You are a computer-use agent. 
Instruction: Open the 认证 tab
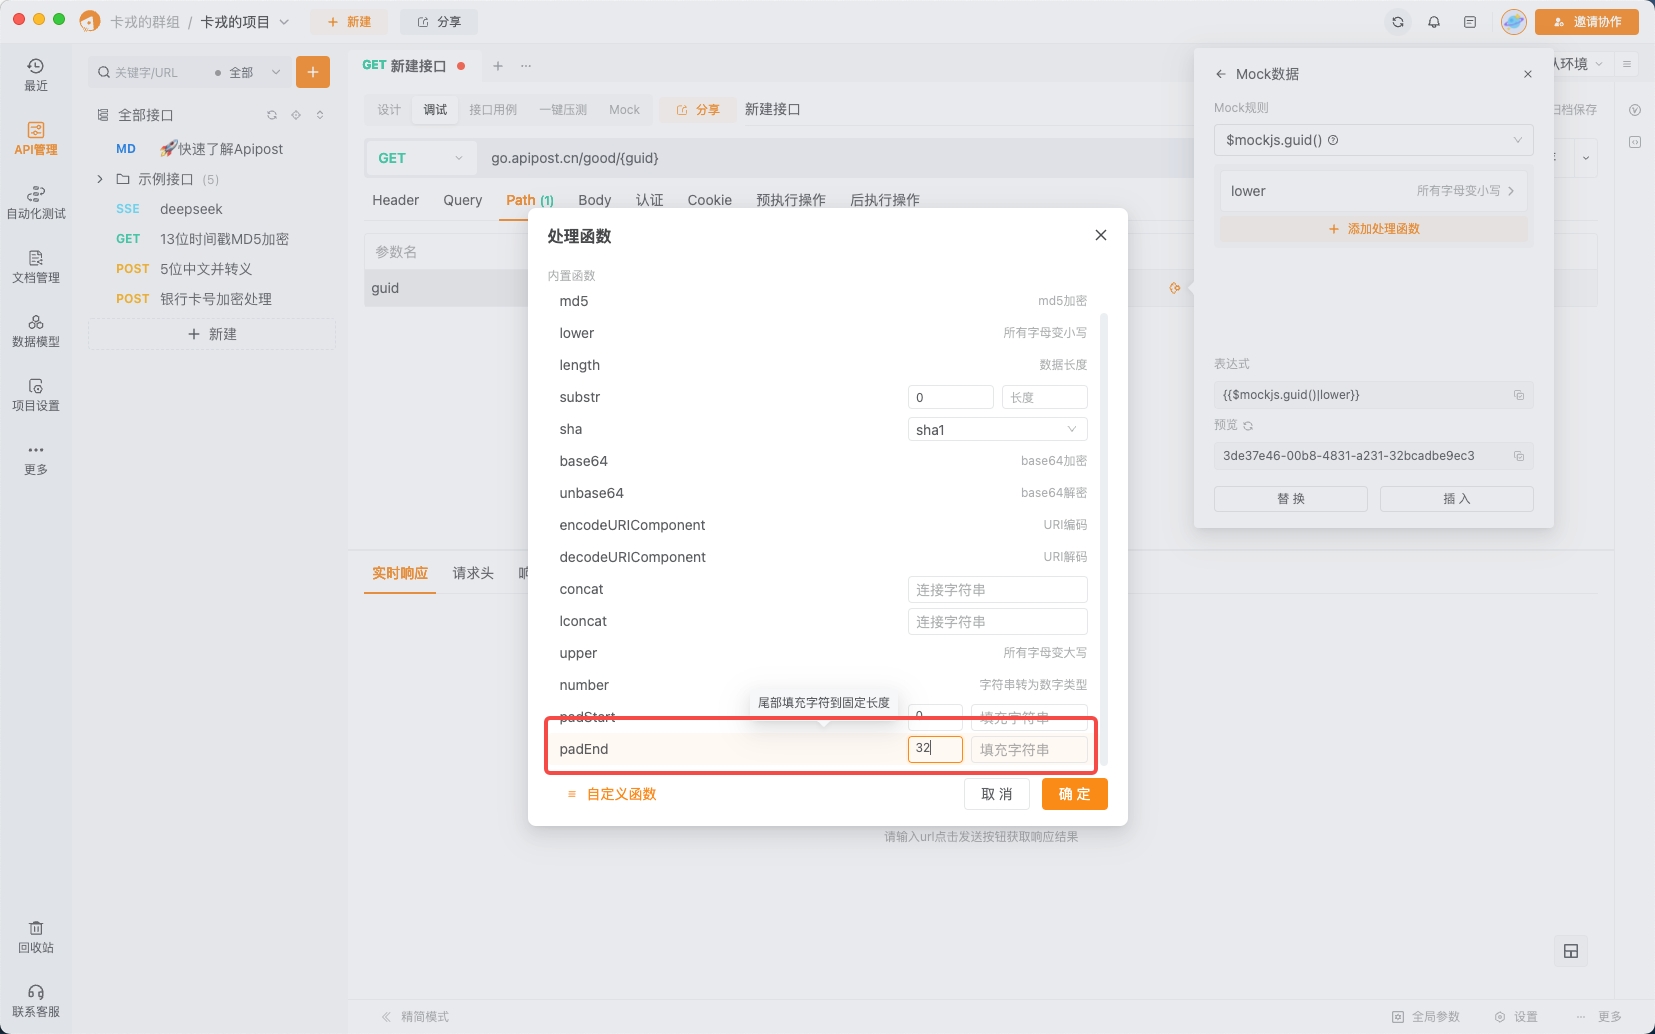tap(650, 200)
